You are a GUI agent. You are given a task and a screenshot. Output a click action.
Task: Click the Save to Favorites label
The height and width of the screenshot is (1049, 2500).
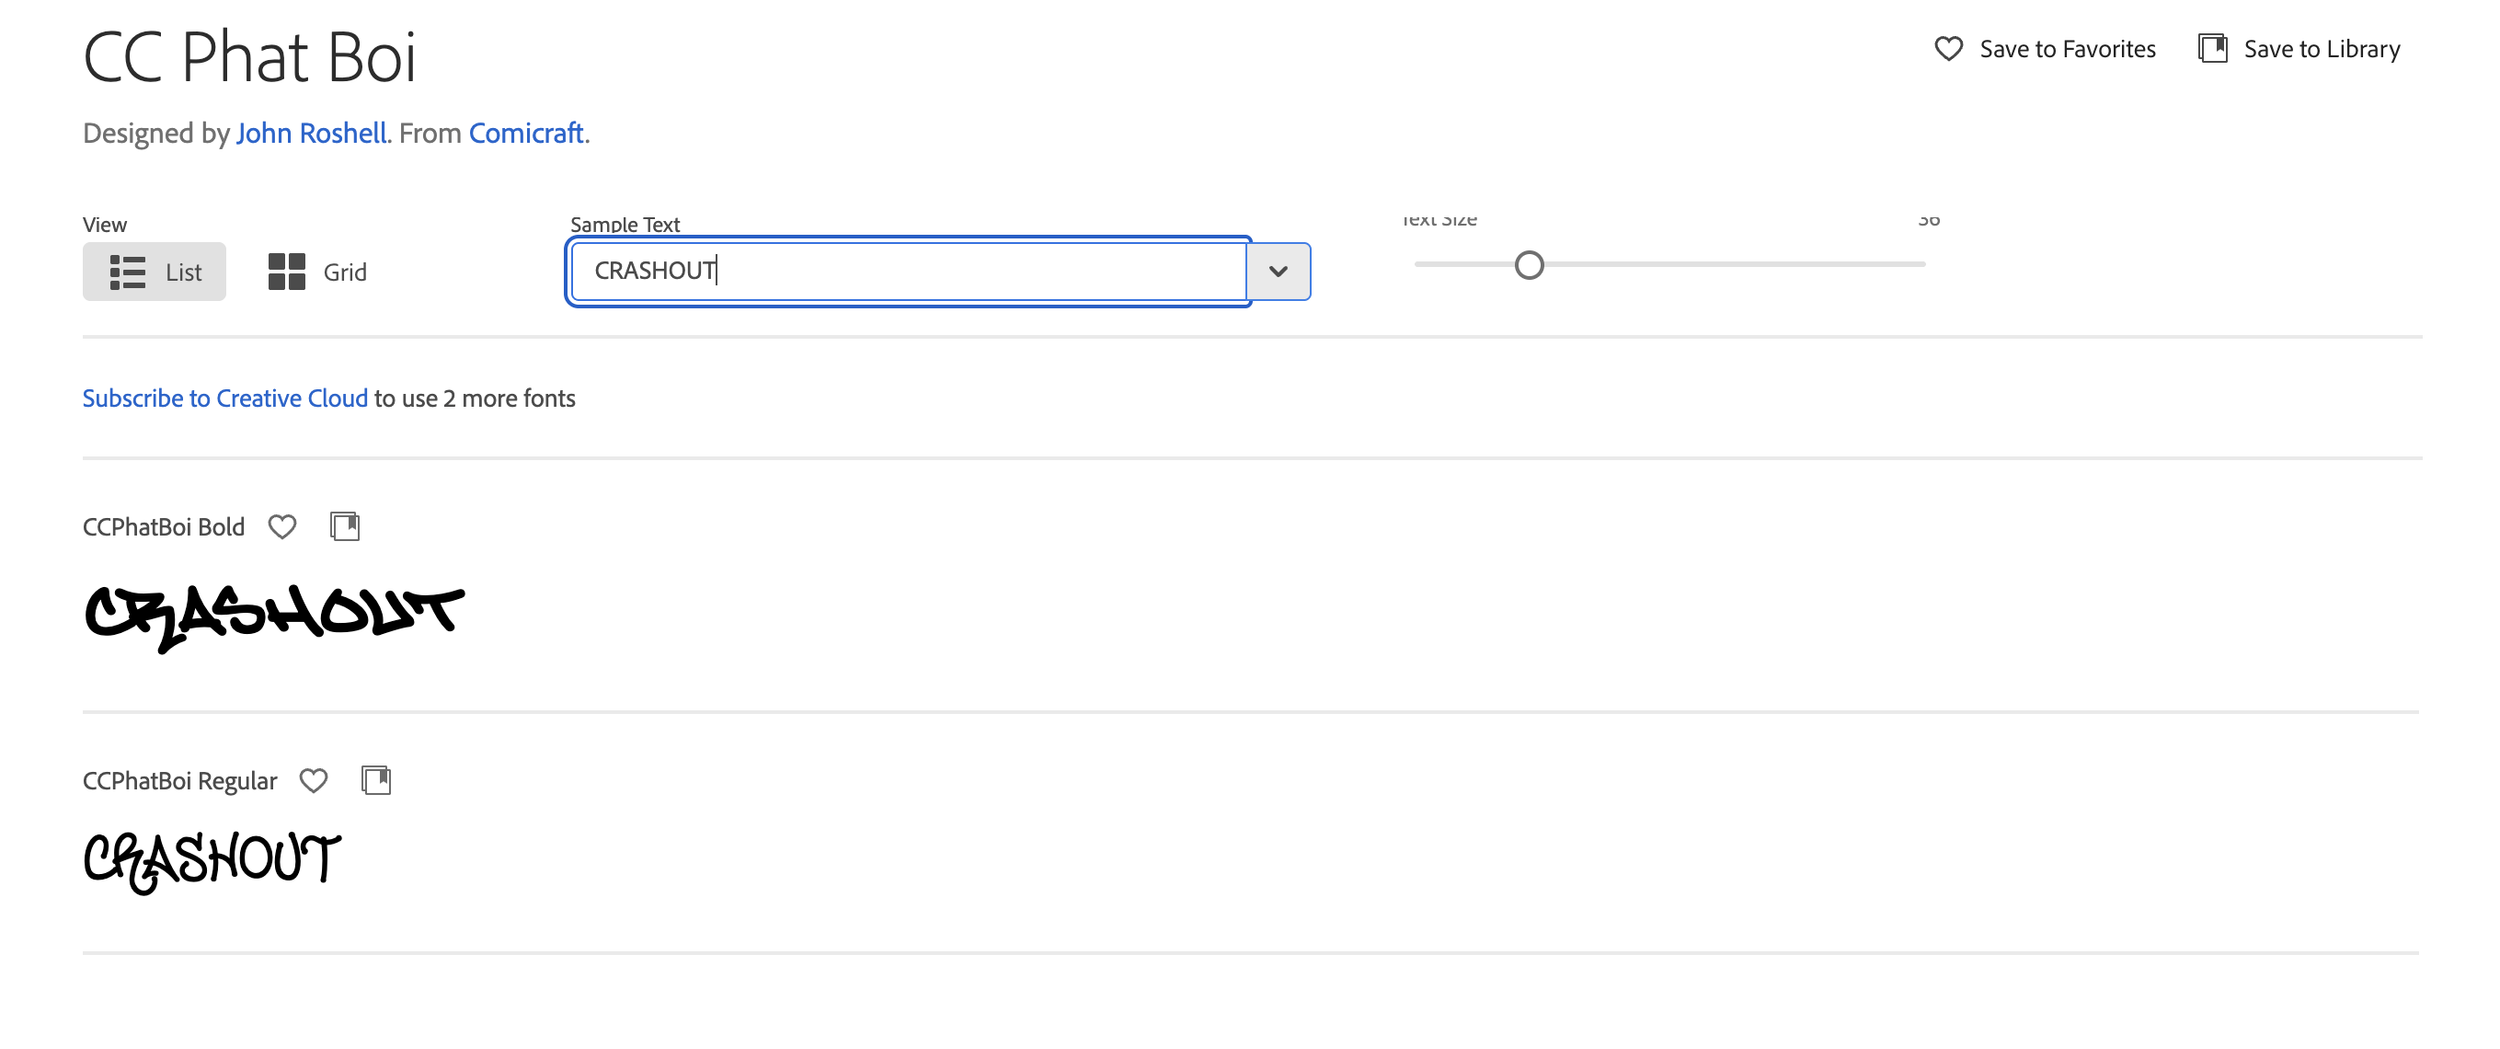[2067, 49]
